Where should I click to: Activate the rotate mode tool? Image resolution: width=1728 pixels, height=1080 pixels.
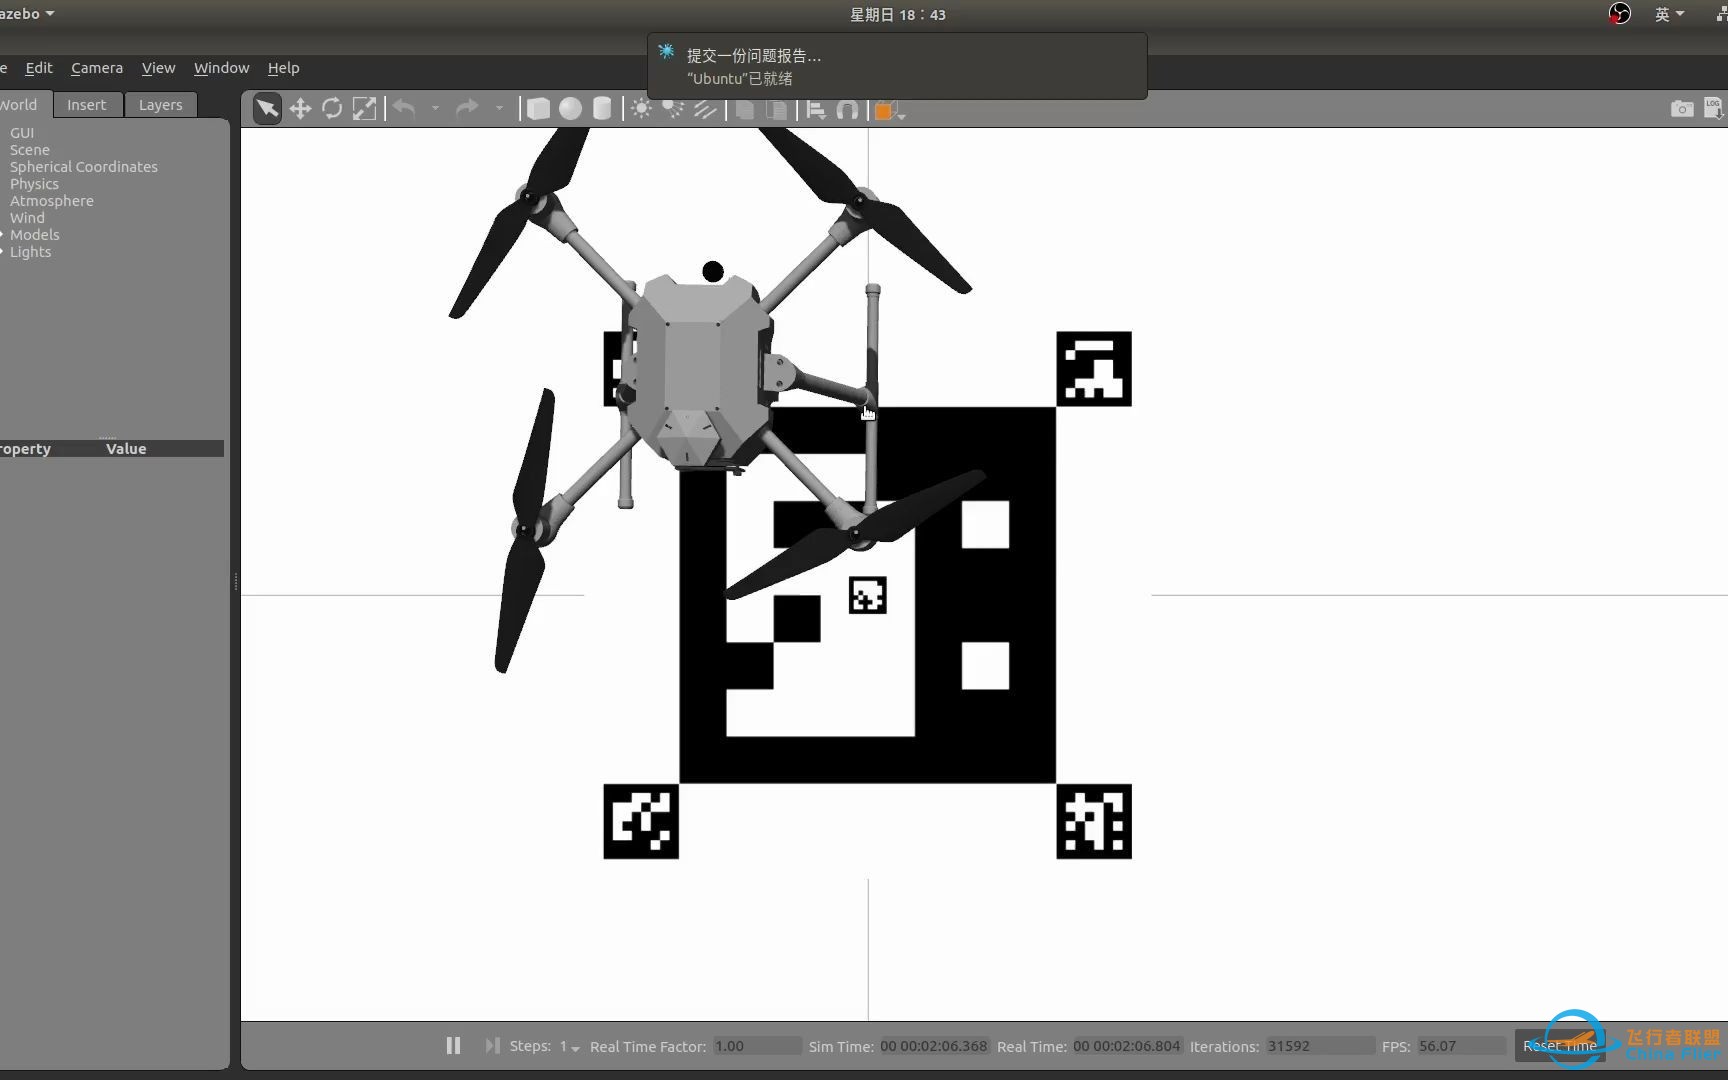point(332,109)
